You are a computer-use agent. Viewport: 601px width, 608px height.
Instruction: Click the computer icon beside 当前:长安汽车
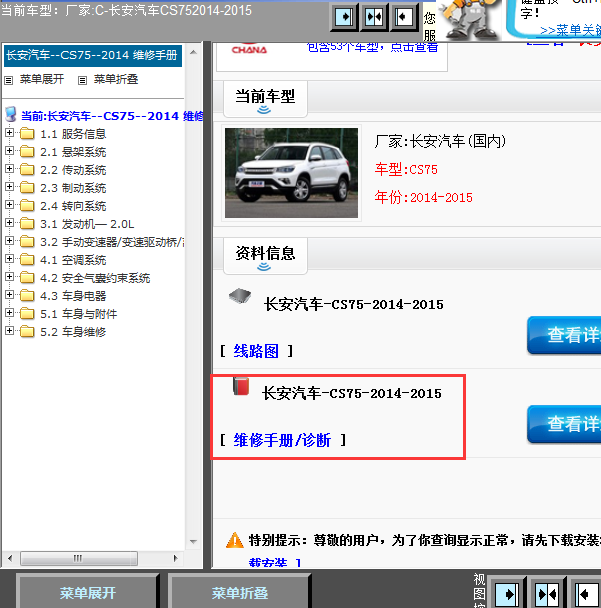(11, 114)
